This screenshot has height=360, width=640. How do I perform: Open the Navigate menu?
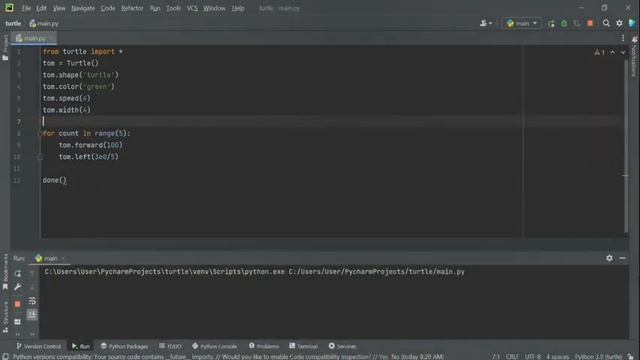[83, 8]
